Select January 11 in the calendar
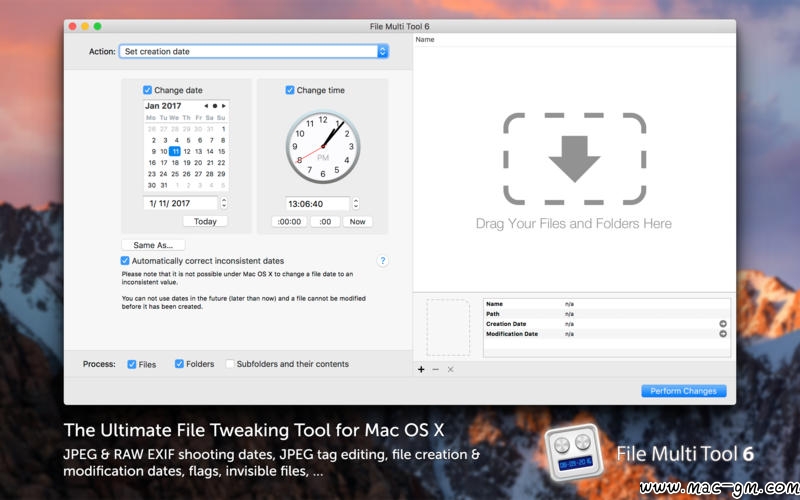Image resolution: width=800 pixels, height=500 pixels. 175,152
